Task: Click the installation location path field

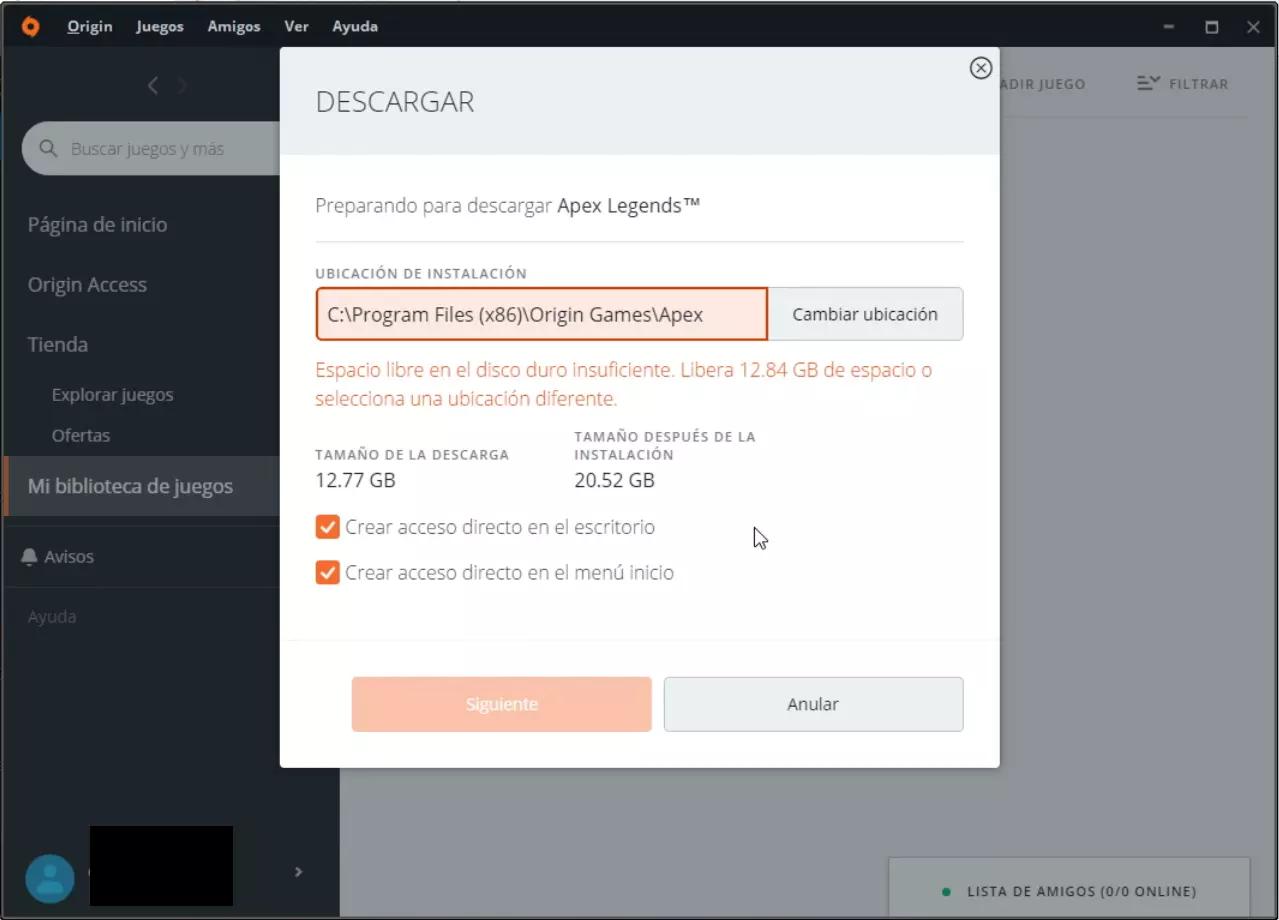Action: (x=541, y=314)
